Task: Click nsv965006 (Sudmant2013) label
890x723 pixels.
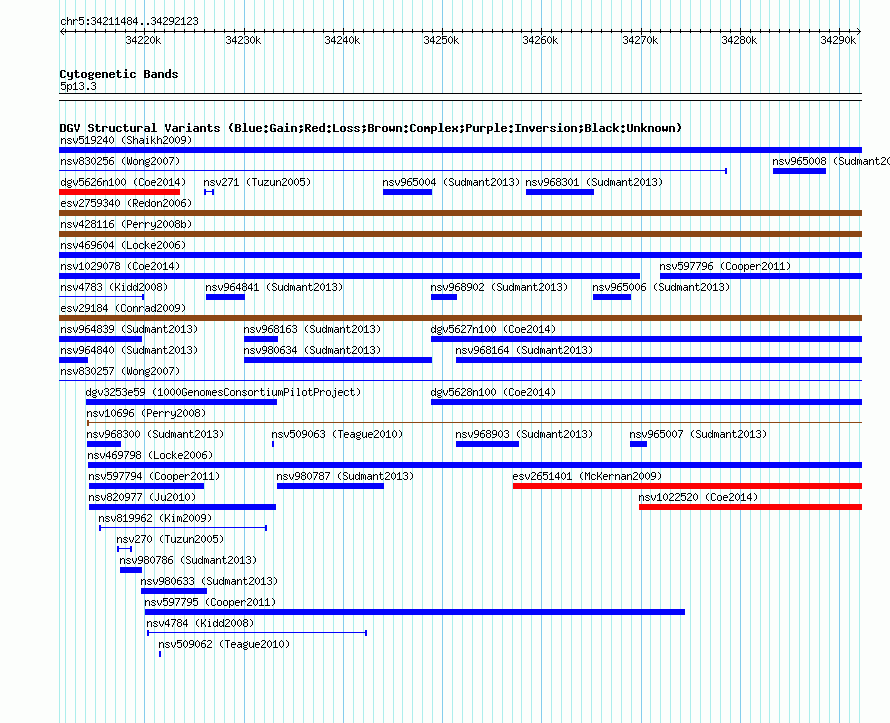Action: (661, 287)
